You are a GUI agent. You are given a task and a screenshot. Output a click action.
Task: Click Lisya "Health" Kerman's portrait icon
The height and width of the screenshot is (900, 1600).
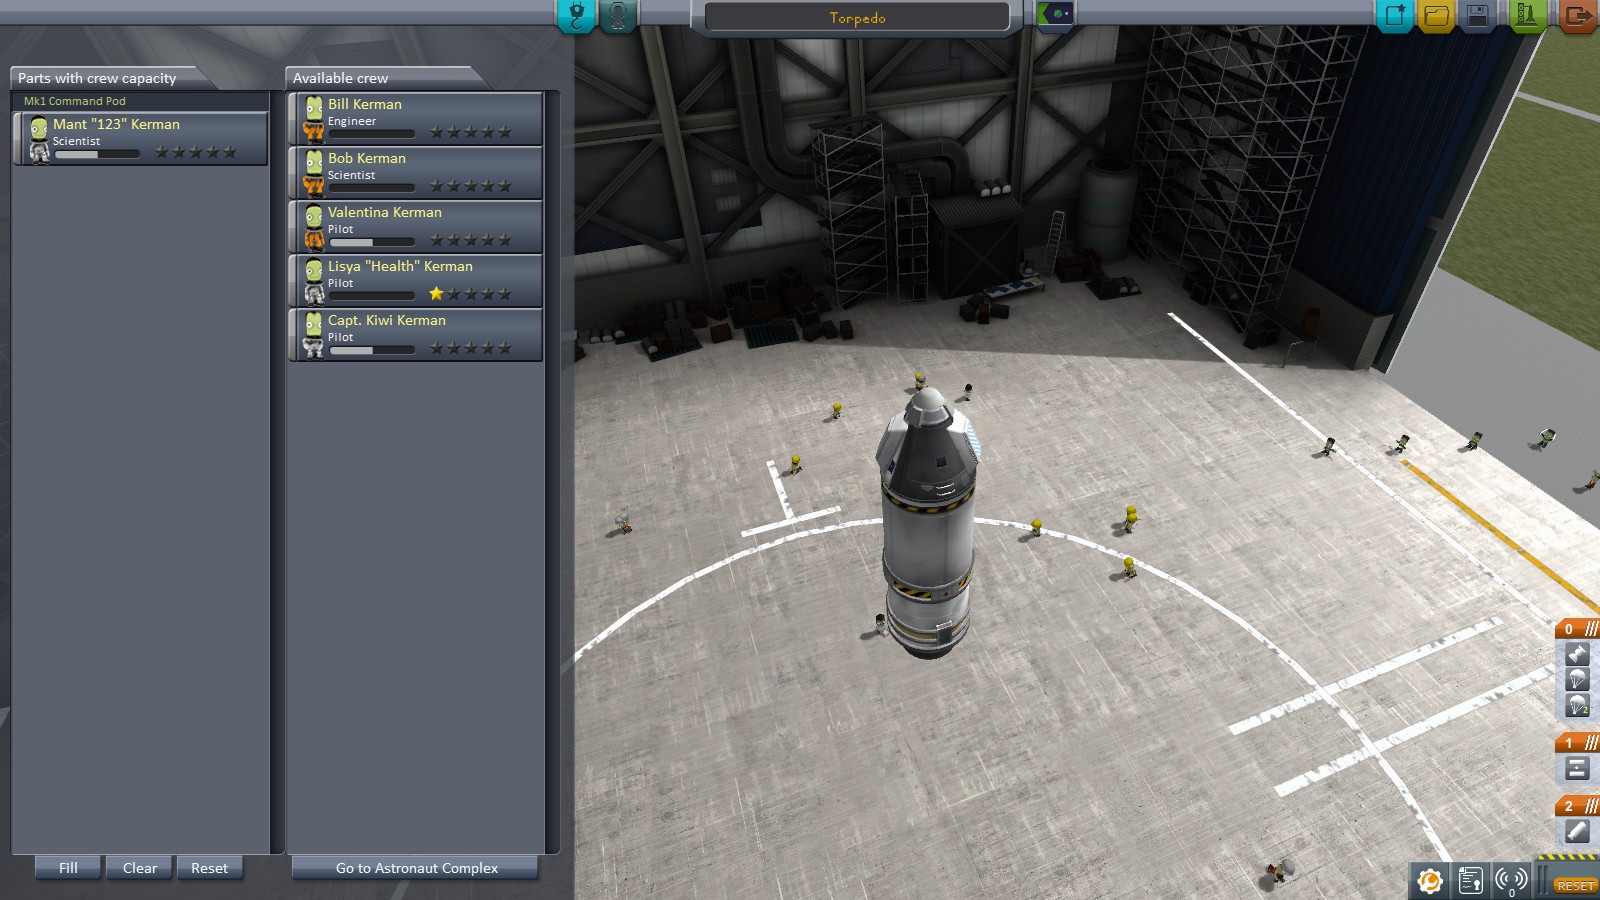(x=314, y=281)
